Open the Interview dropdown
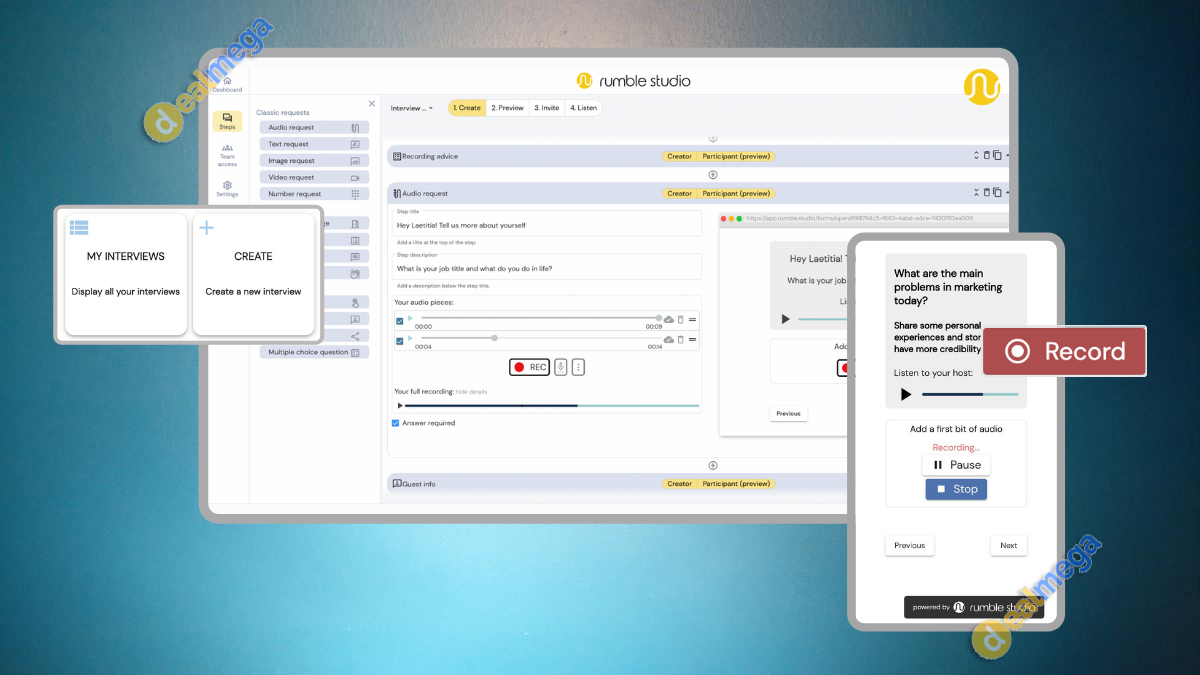Viewport: 1200px width, 675px height. coord(412,108)
